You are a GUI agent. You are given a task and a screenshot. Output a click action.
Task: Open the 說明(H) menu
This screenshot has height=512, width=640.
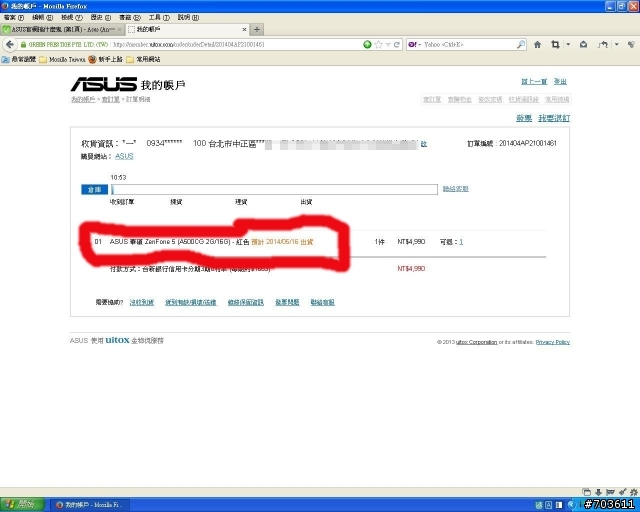point(188,18)
